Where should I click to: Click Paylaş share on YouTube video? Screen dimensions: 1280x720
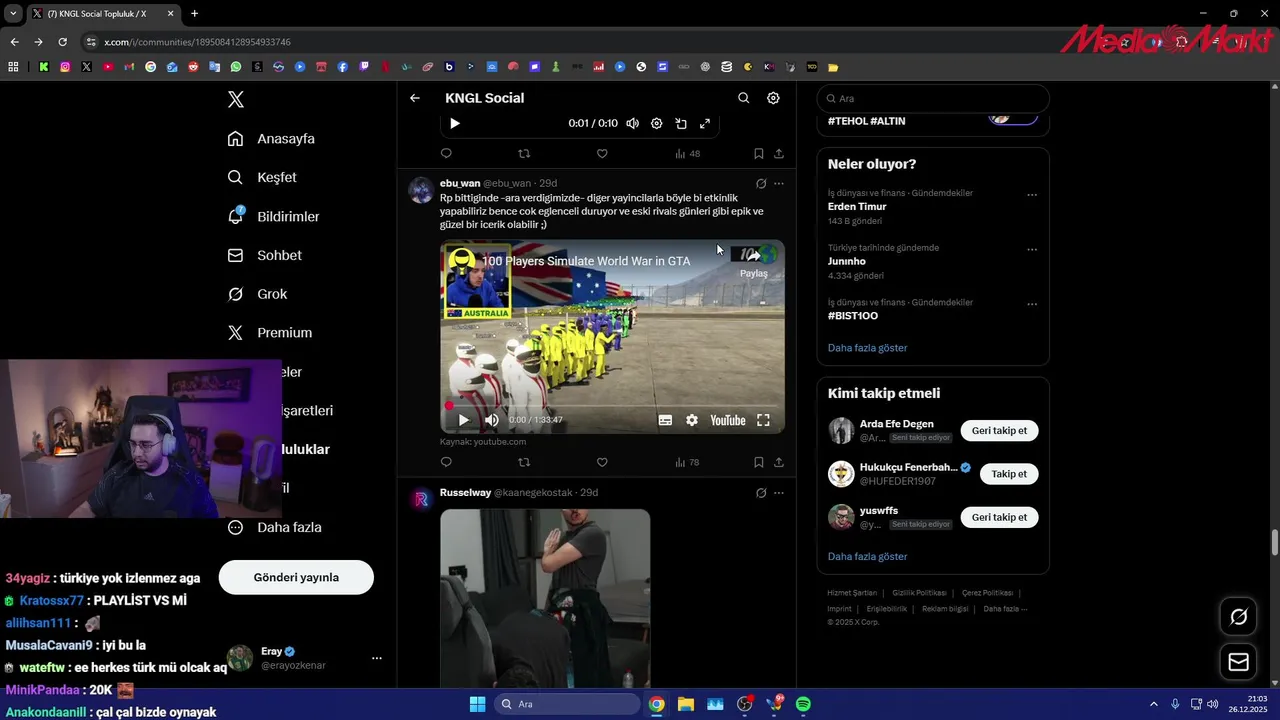[754, 262]
